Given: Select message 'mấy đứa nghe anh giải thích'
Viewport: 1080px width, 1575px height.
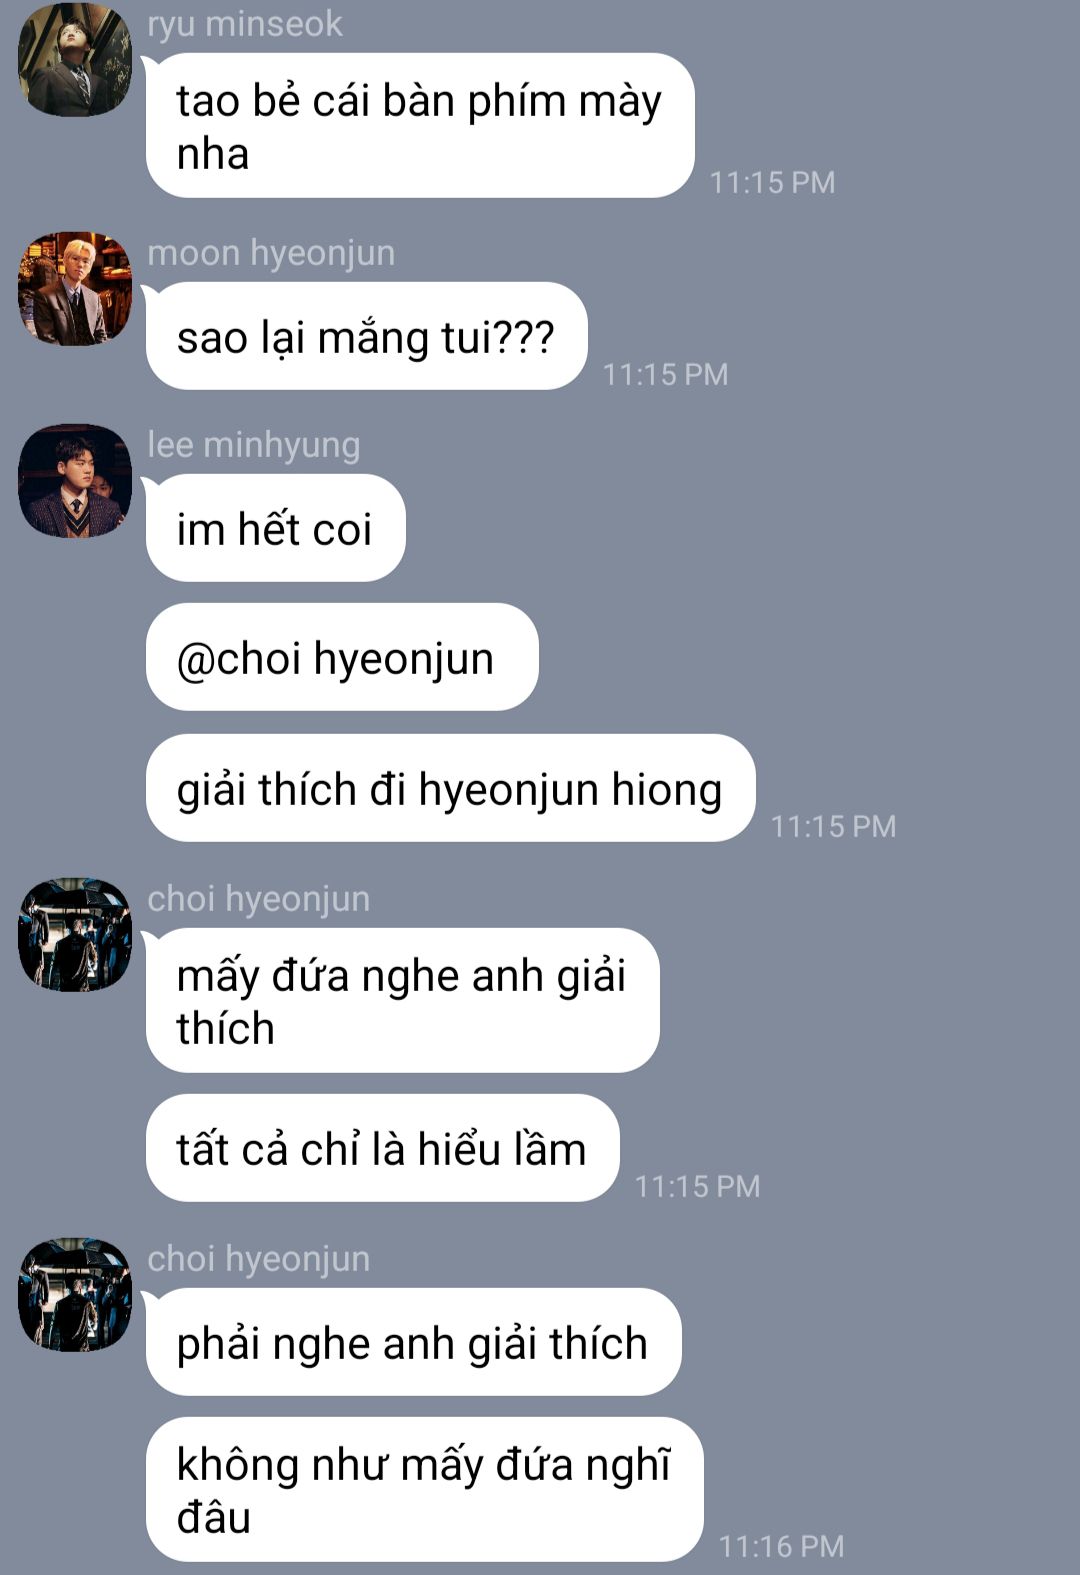Looking at the screenshot, I should pyautogui.click(x=402, y=1000).
